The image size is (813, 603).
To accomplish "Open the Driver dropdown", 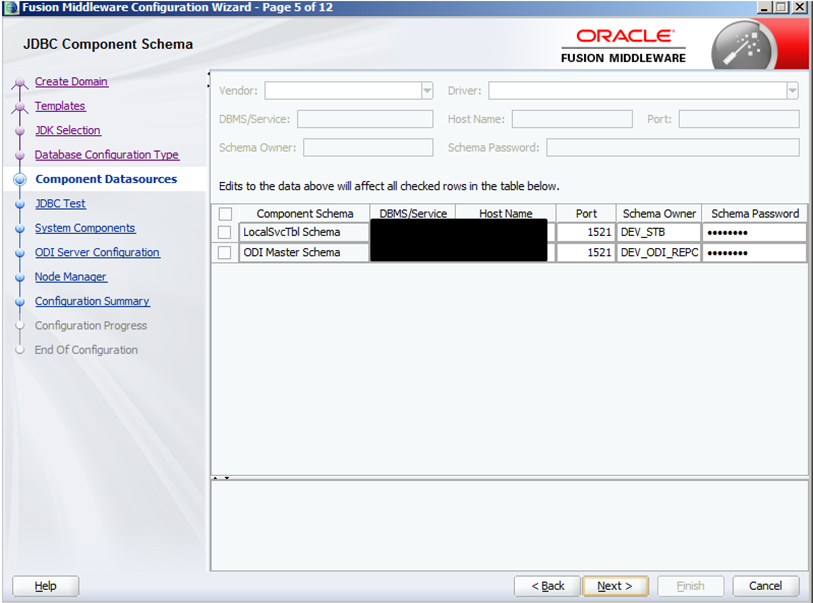I will (792, 91).
